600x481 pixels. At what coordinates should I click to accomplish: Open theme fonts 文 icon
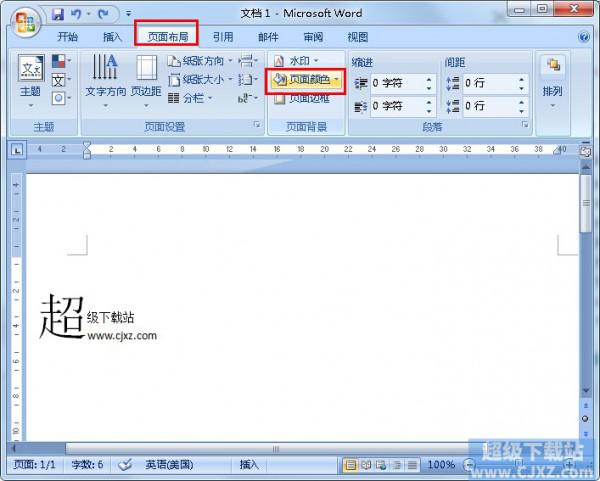(x=62, y=80)
